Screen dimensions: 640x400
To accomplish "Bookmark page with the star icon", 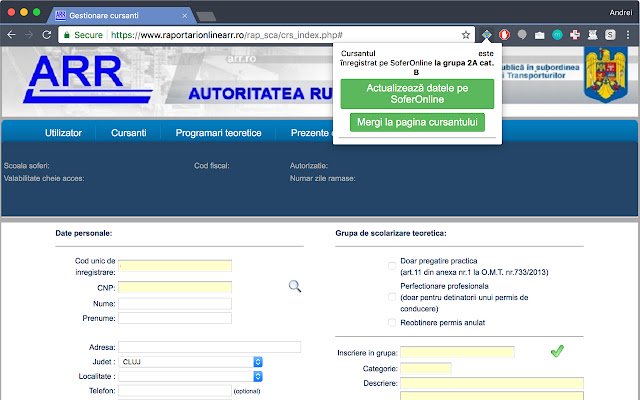I will pos(466,35).
